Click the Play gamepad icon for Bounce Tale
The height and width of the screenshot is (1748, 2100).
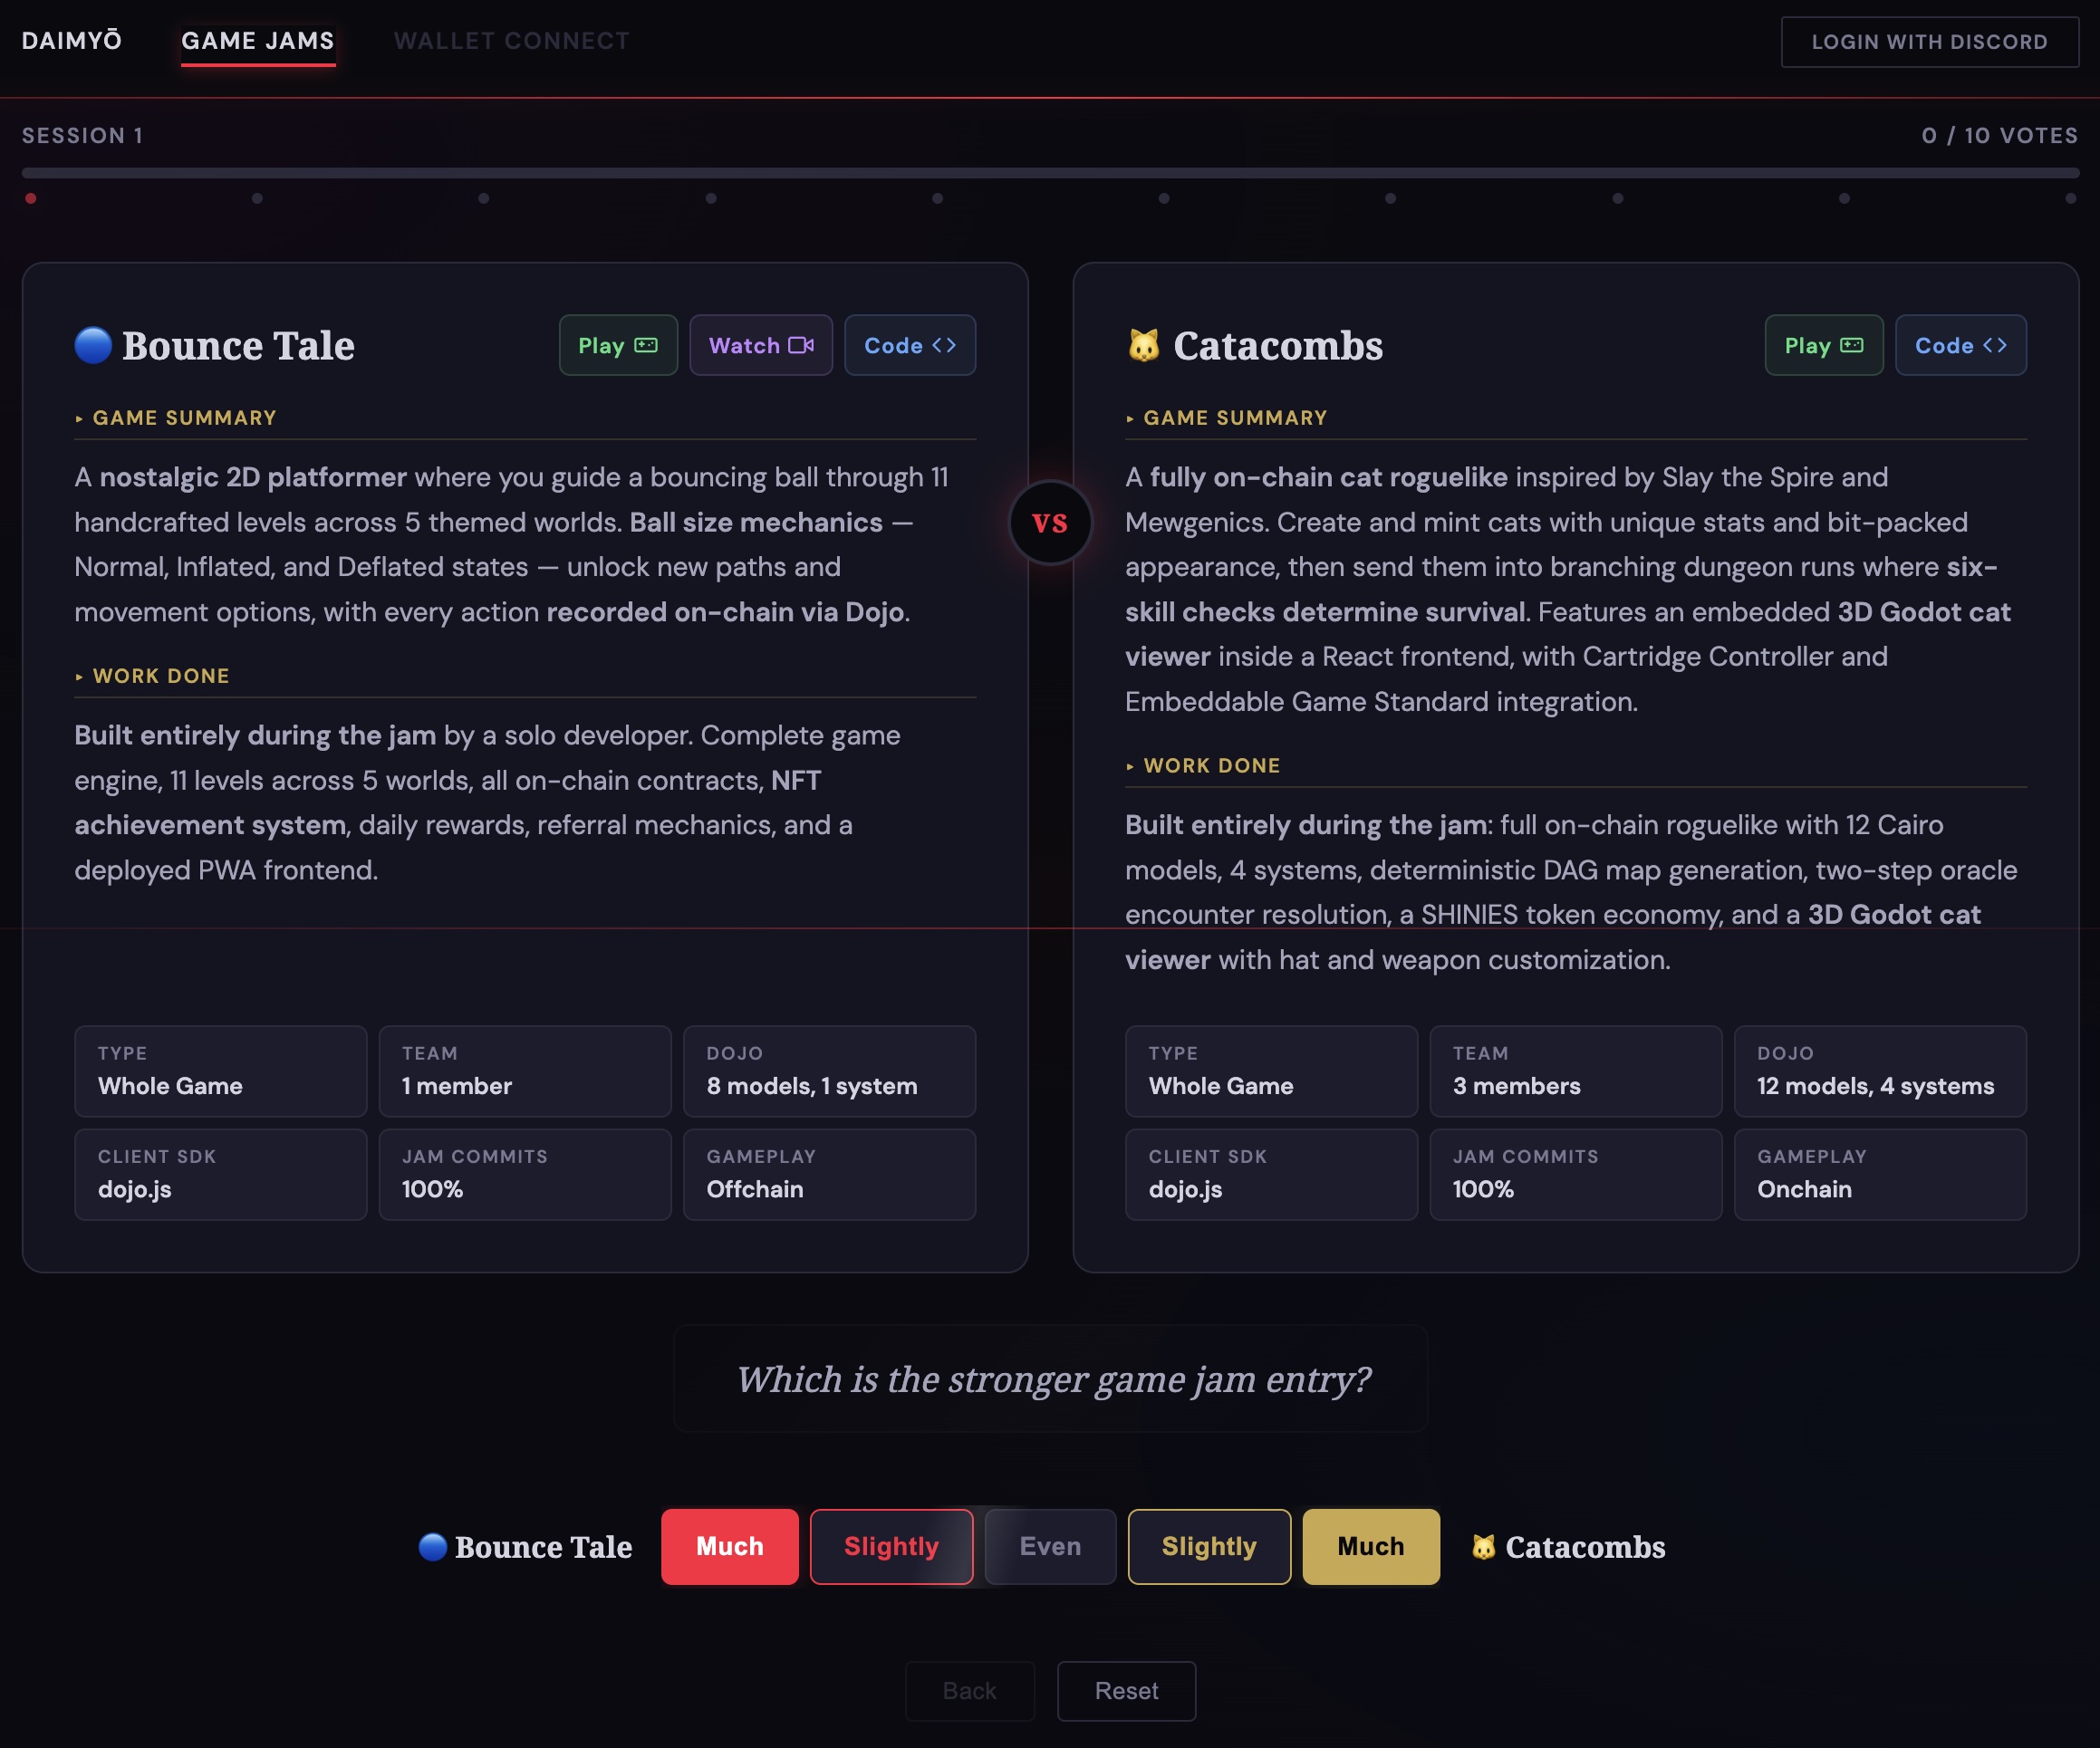click(644, 345)
